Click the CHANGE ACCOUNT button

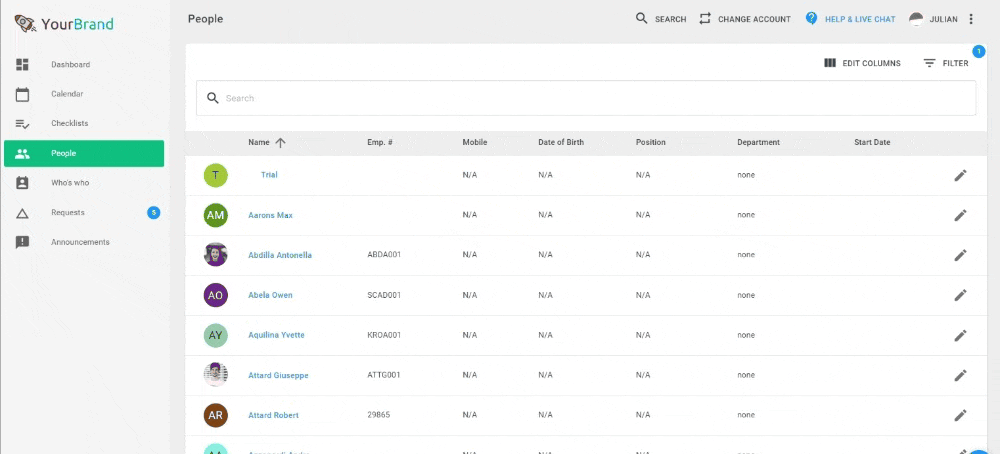click(745, 19)
